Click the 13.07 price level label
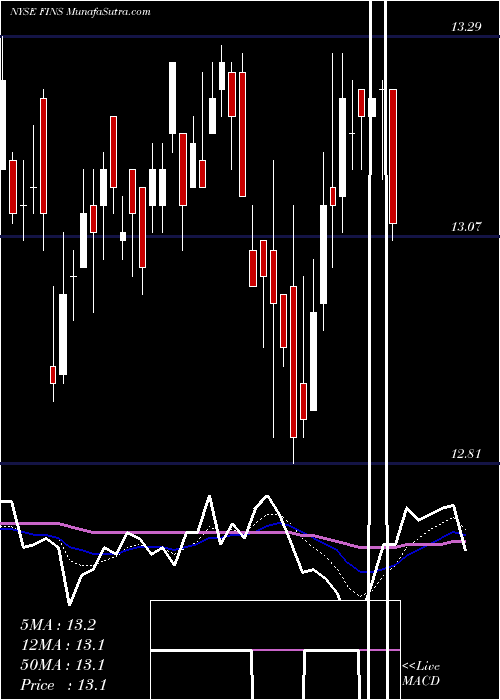This screenshot has height=700, width=500. coord(466,227)
